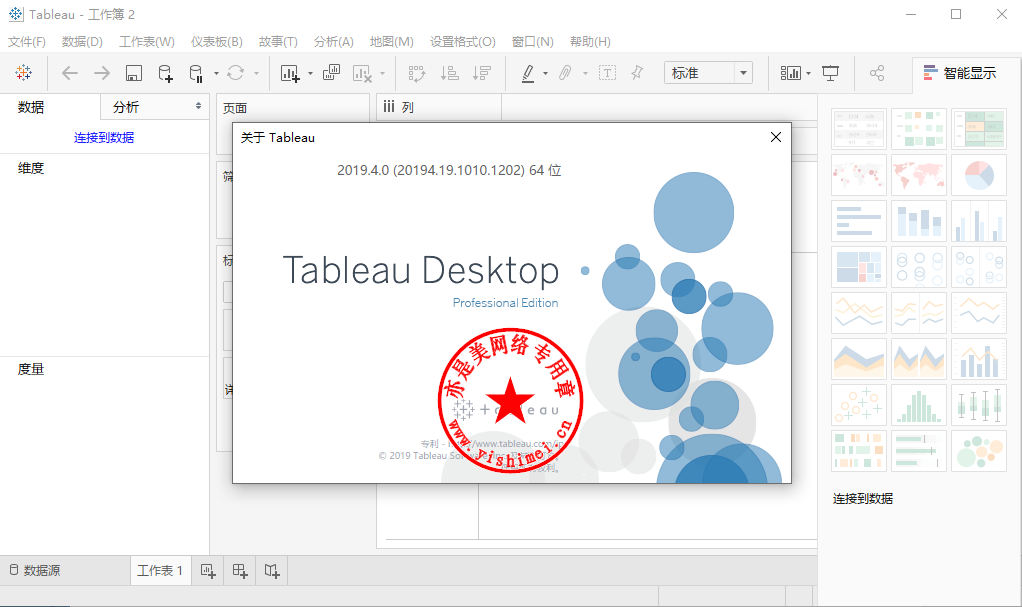Add a new story from the bottom tab bar
Screen dimensions: 1022x607
click(x=272, y=571)
